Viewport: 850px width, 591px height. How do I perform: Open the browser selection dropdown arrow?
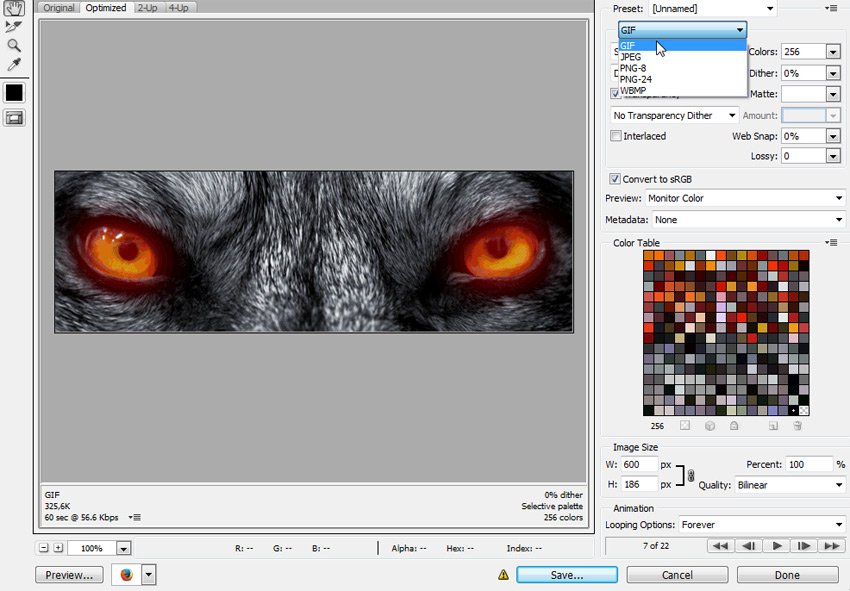click(149, 574)
